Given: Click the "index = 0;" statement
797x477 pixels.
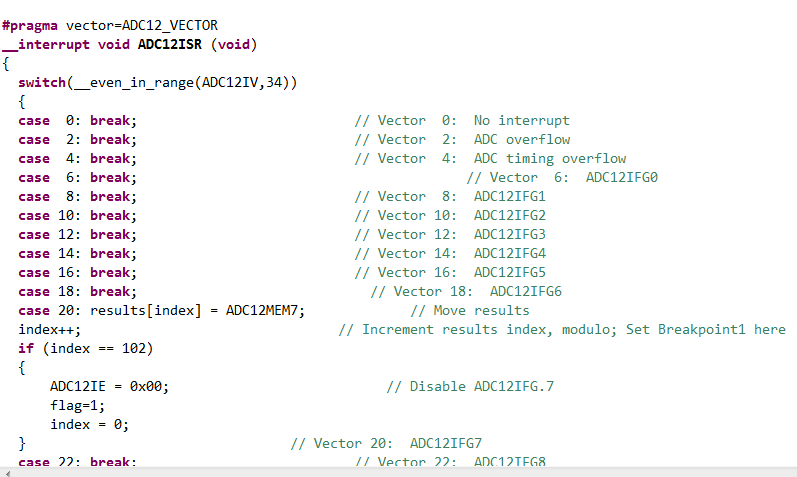Looking at the screenshot, I should pos(89,424).
